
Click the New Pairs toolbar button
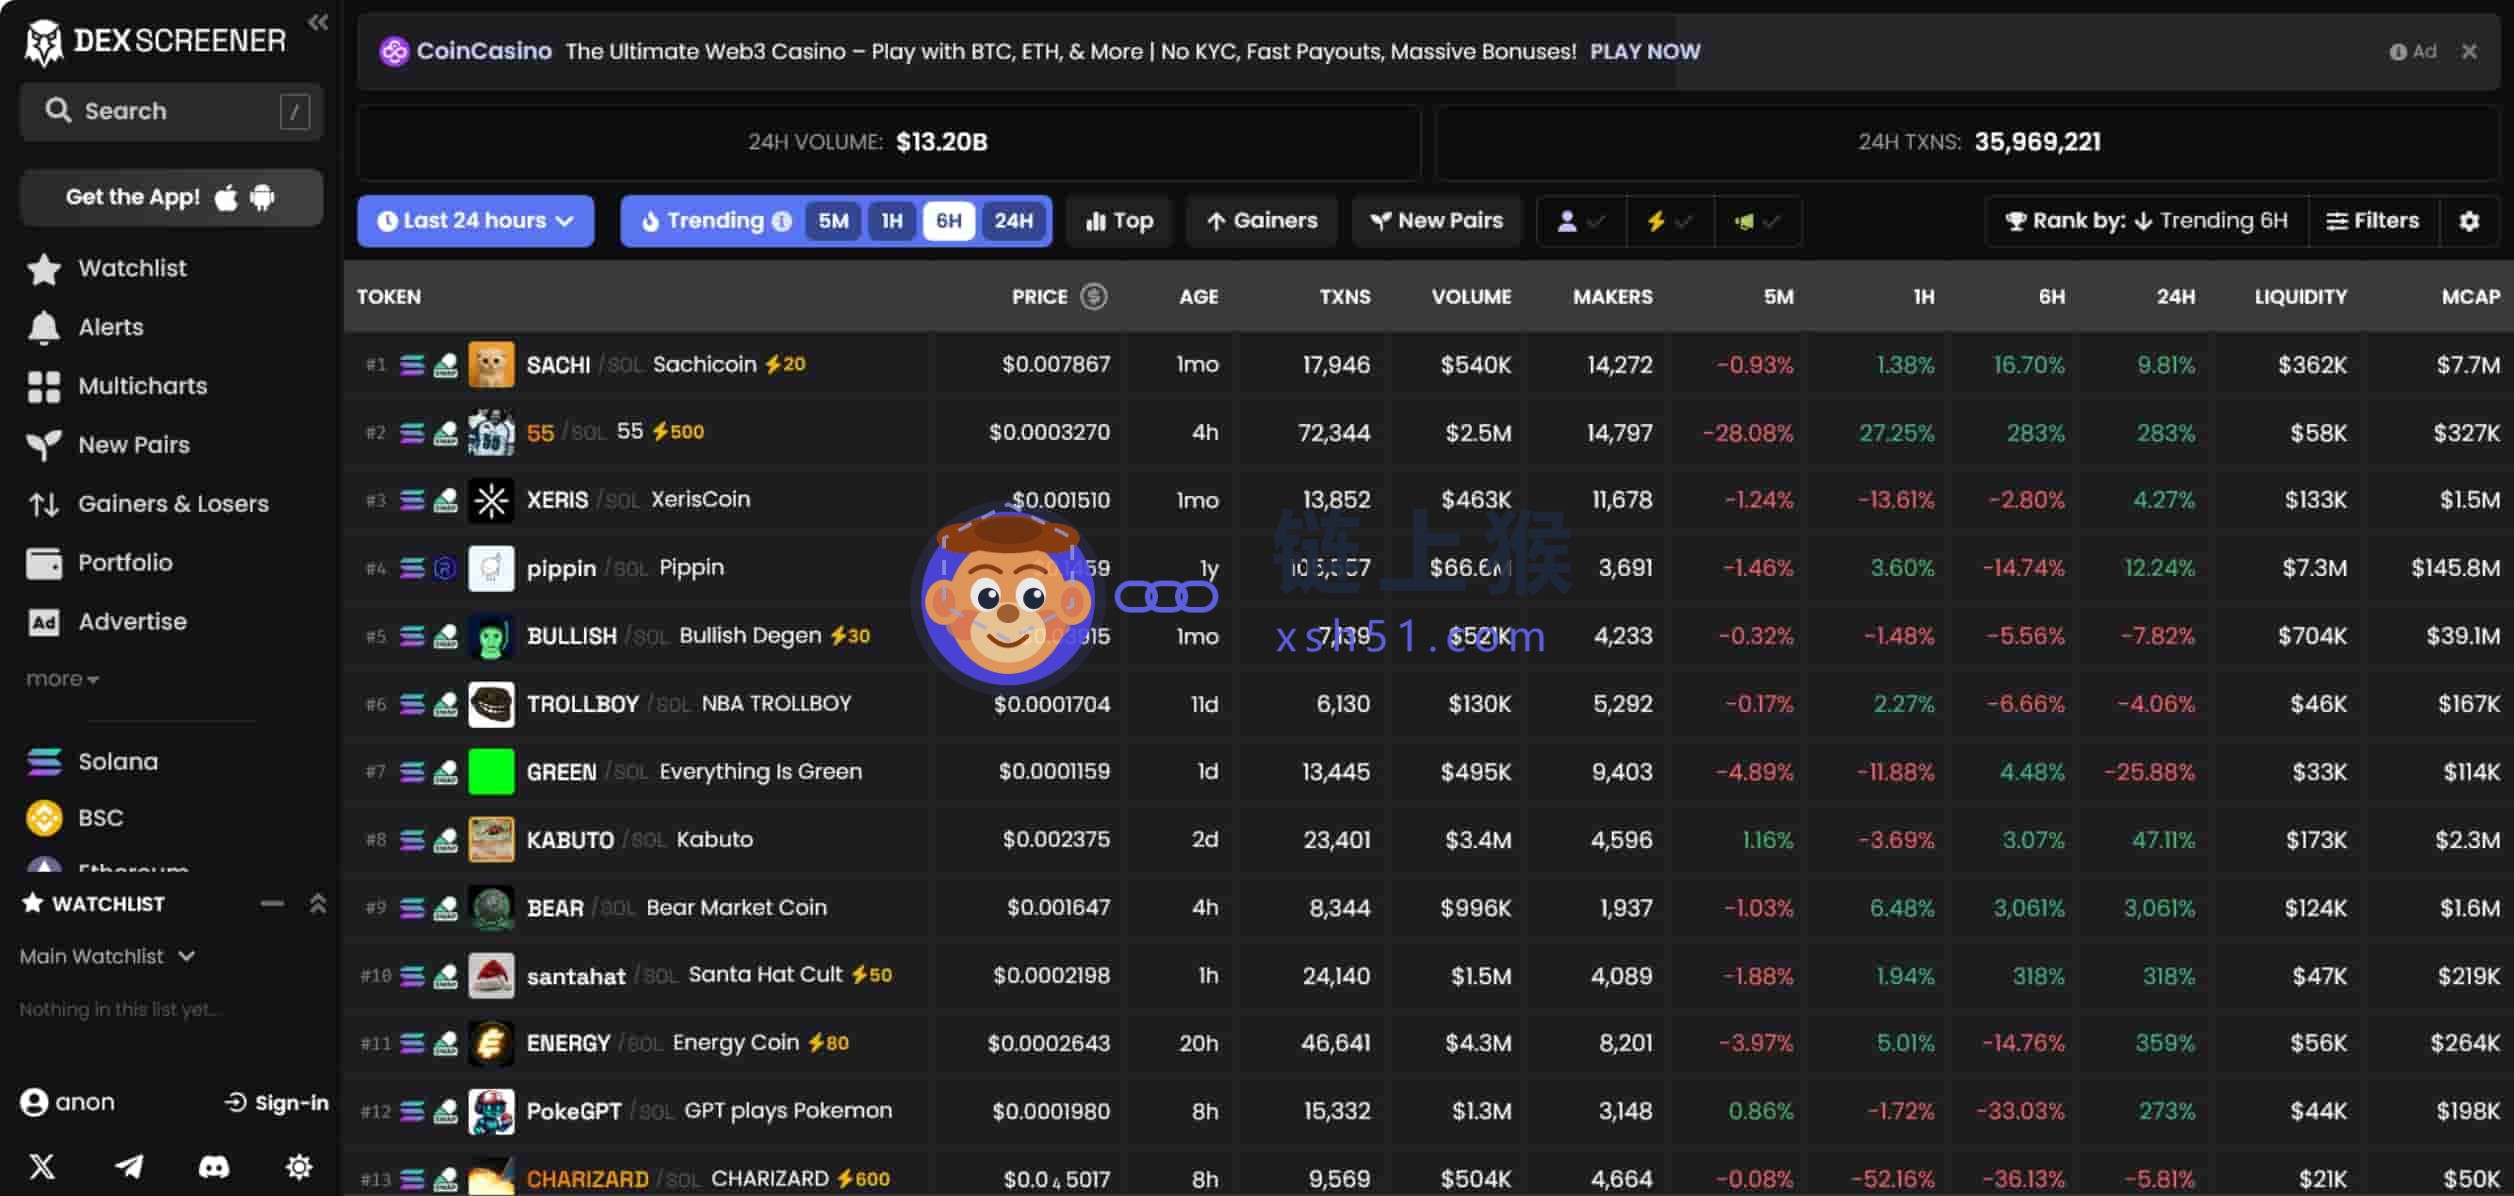pos(1437,221)
